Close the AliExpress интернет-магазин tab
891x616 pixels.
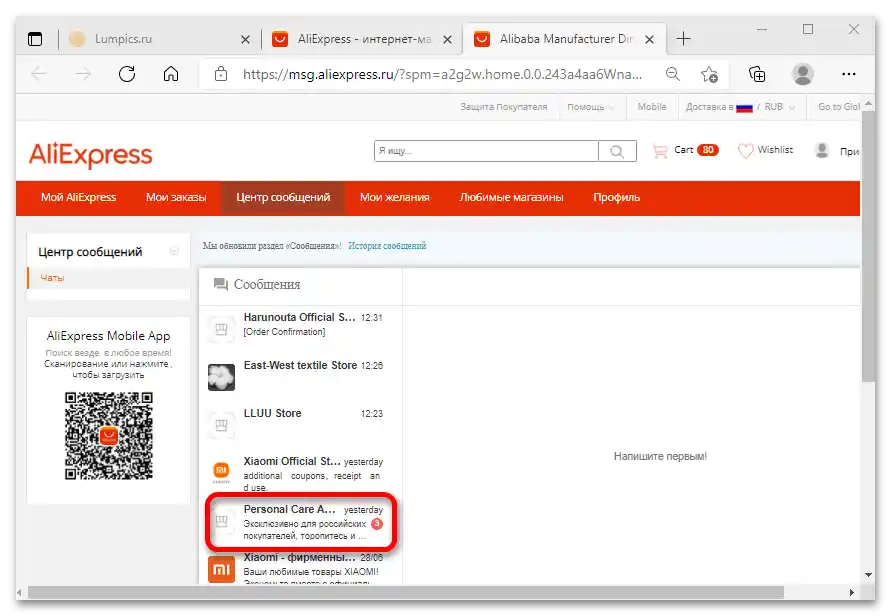[447, 39]
